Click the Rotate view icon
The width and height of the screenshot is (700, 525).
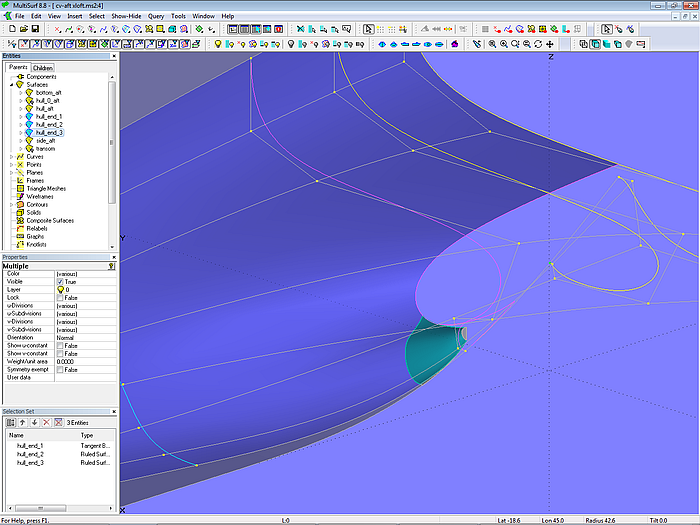point(539,44)
